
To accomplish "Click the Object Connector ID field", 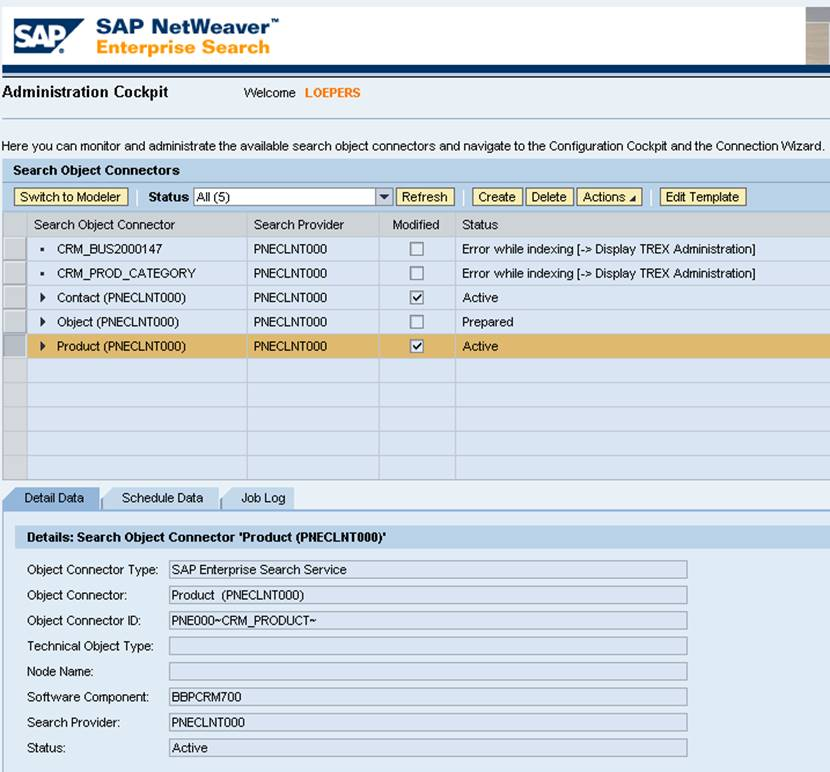I will [427, 620].
